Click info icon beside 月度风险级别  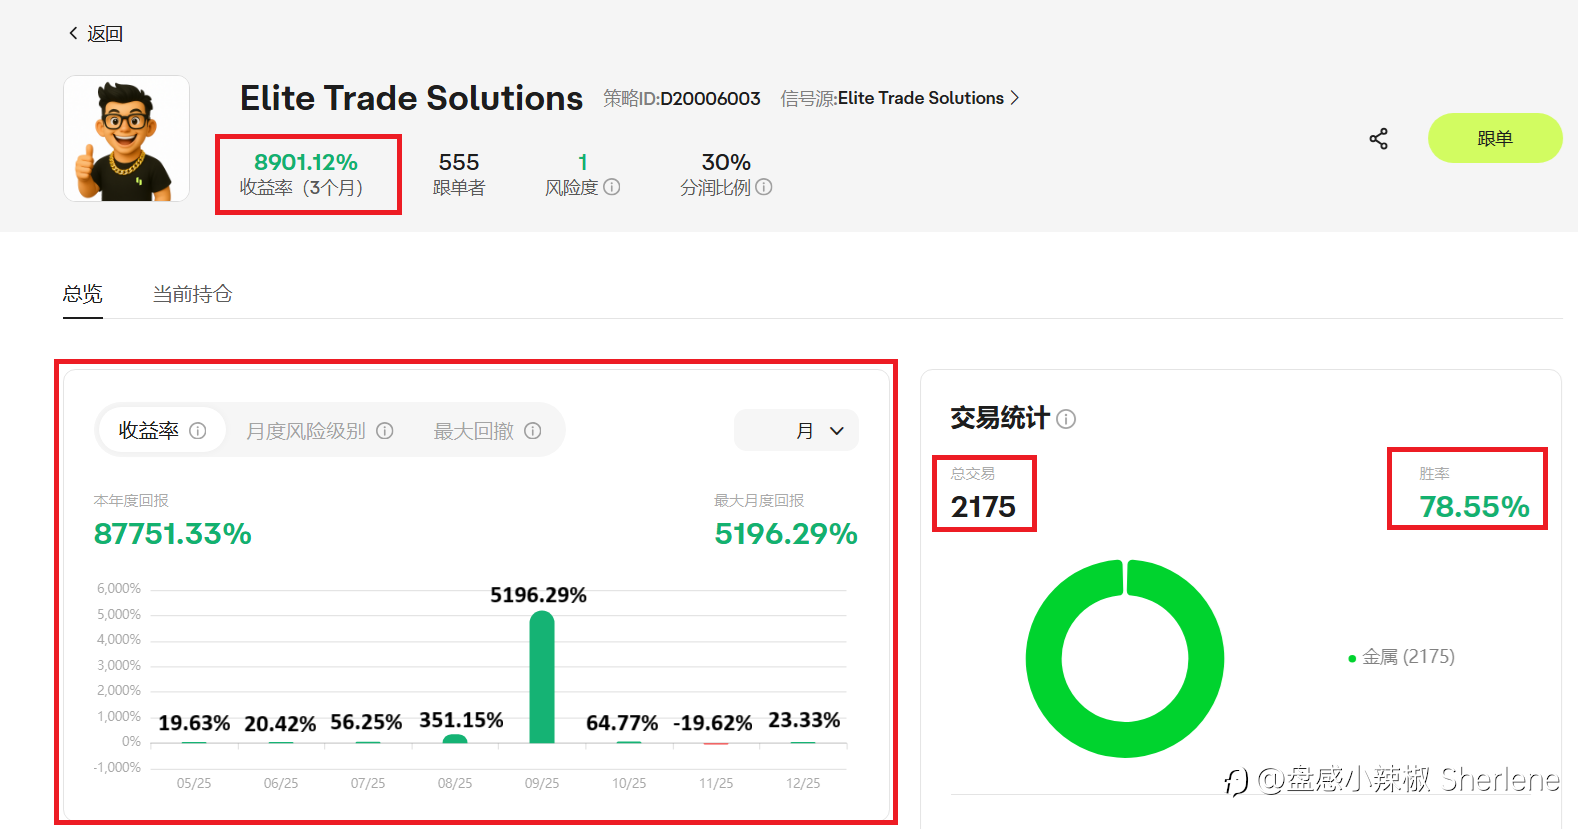(385, 431)
